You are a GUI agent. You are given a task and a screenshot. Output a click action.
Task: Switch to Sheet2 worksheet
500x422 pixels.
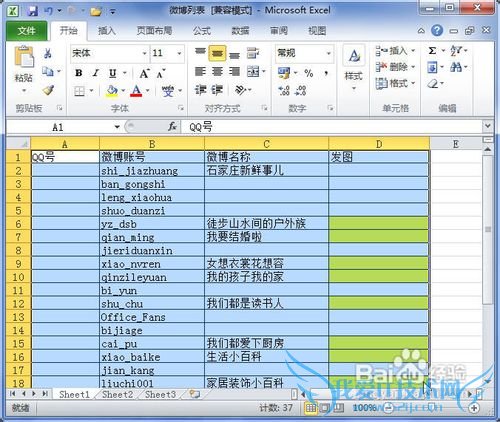point(117,395)
